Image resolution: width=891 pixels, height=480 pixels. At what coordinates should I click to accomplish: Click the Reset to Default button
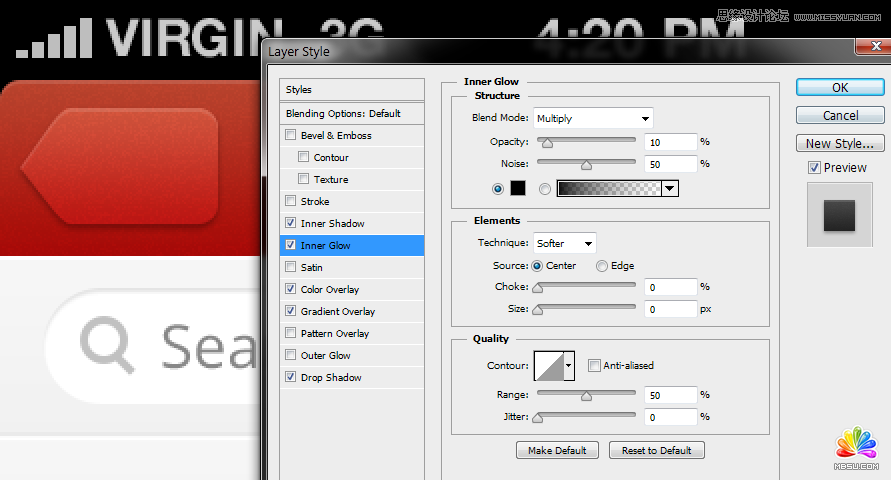656,450
